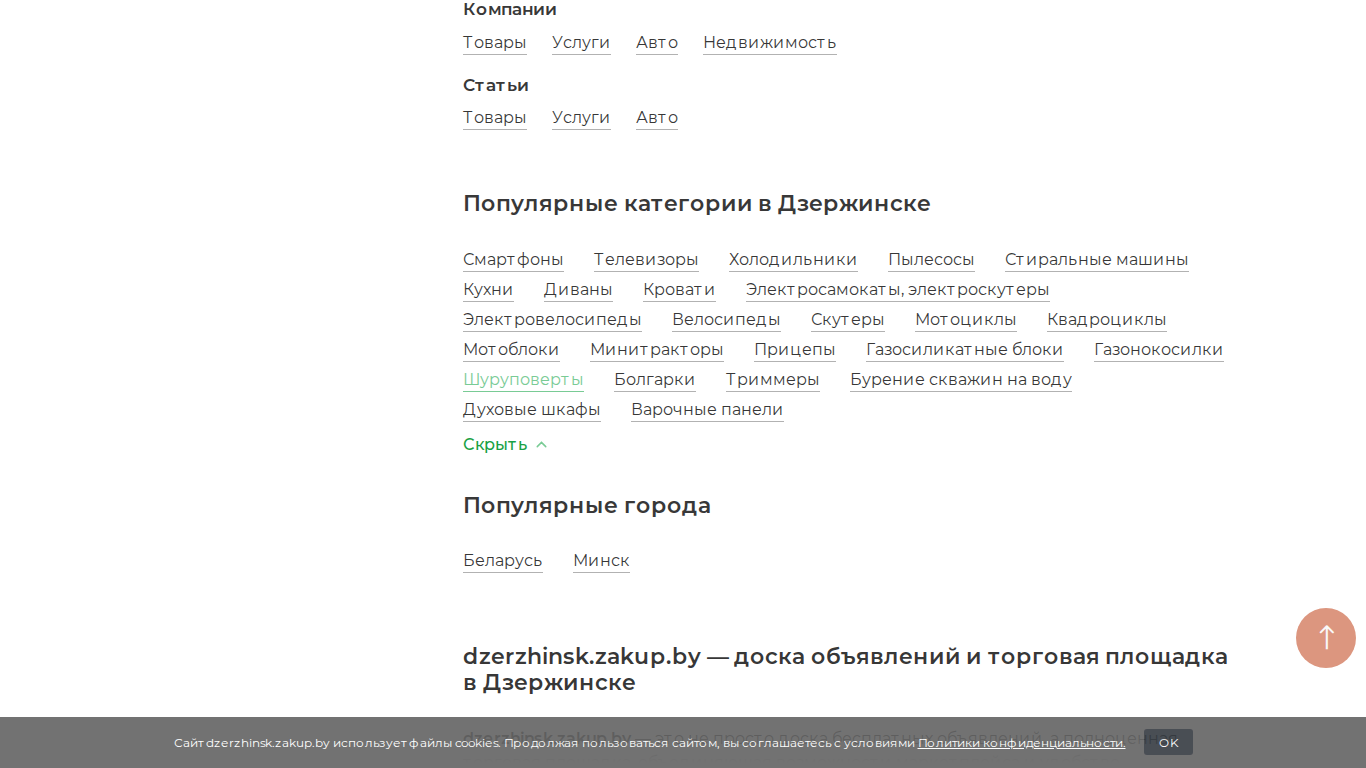
Task: Open the Скутеры category
Action: click(x=848, y=320)
